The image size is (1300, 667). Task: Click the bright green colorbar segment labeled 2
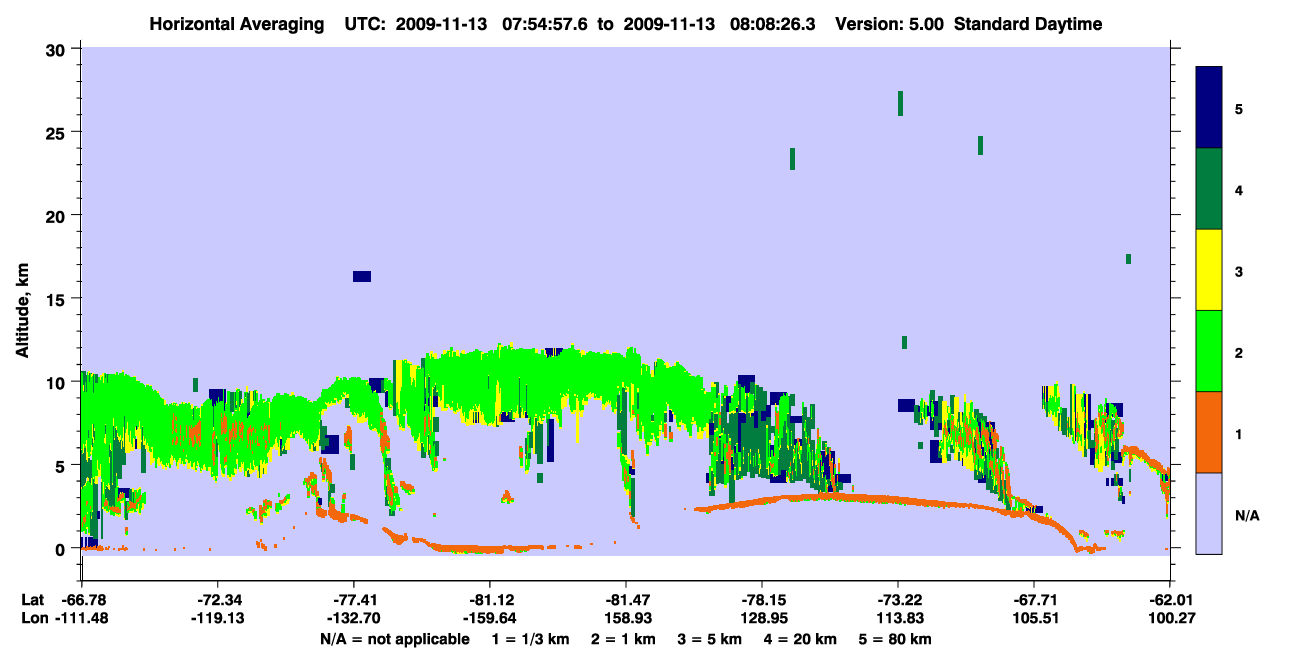(1209, 351)
